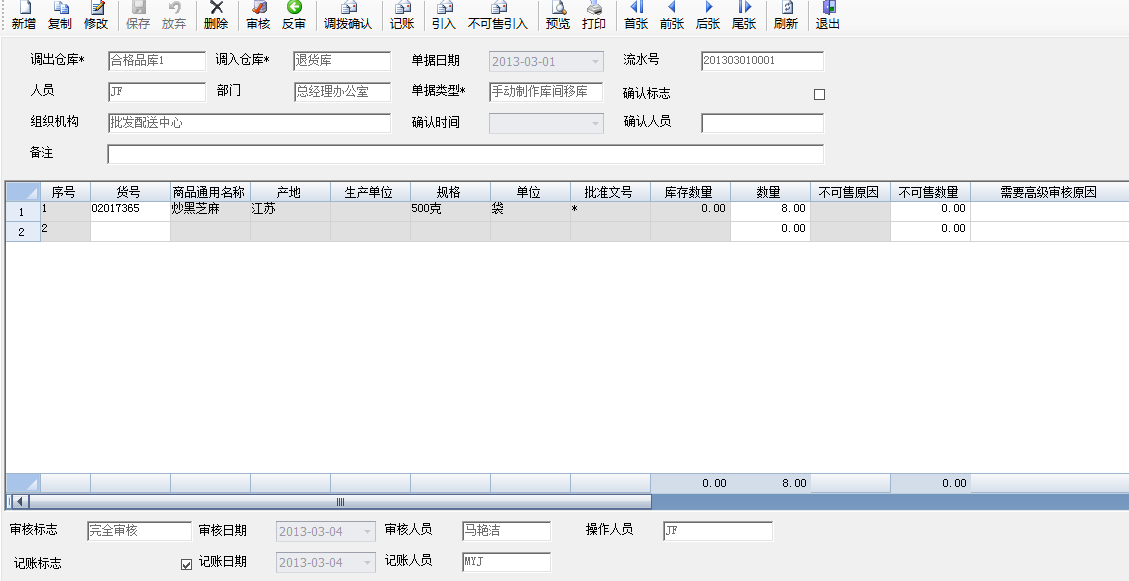The height and width of the screenshot is (581, 1129).
Task: Click the 江苏 origin cell
Action: 290,211
